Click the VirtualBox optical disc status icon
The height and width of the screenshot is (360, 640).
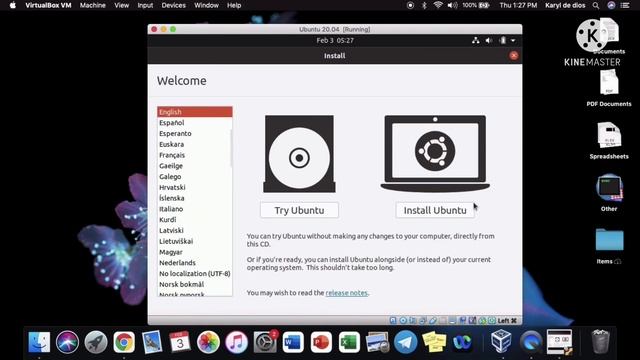coord(403,321)
